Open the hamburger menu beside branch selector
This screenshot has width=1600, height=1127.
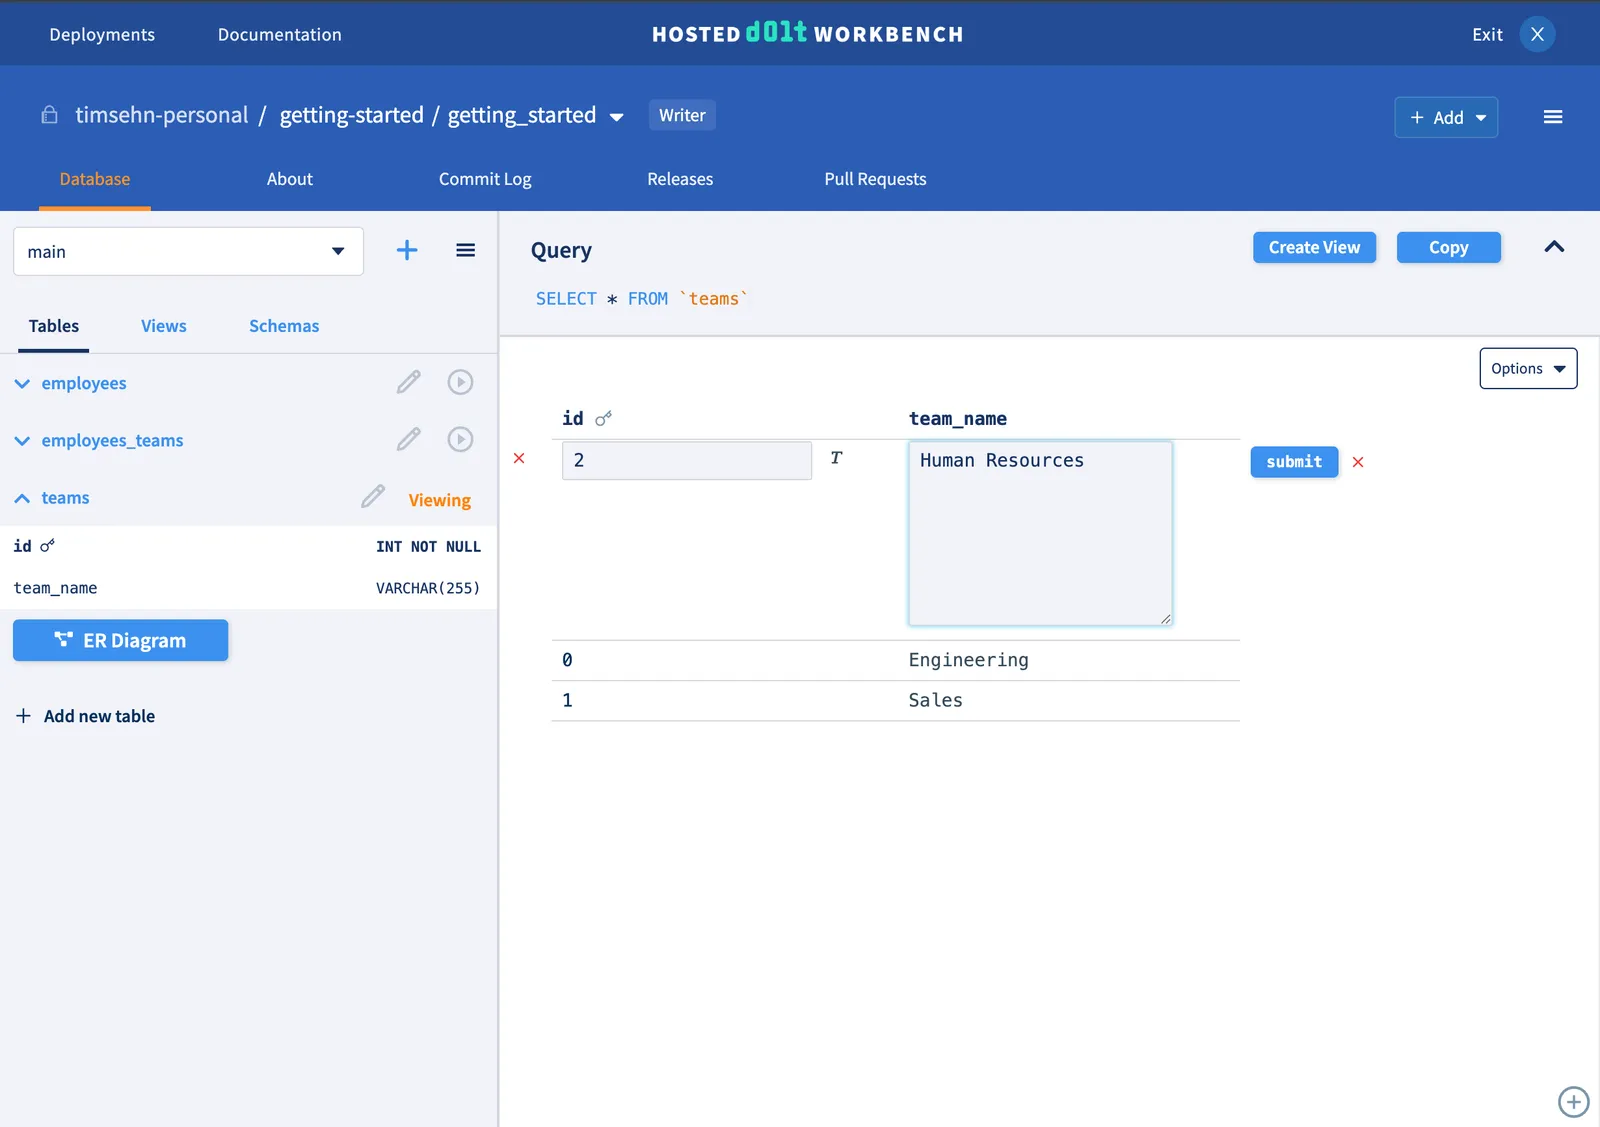465,250
